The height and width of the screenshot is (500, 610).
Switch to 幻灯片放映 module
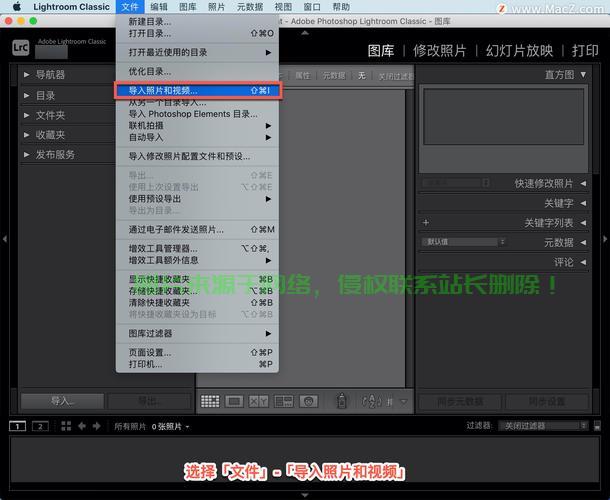519,51
